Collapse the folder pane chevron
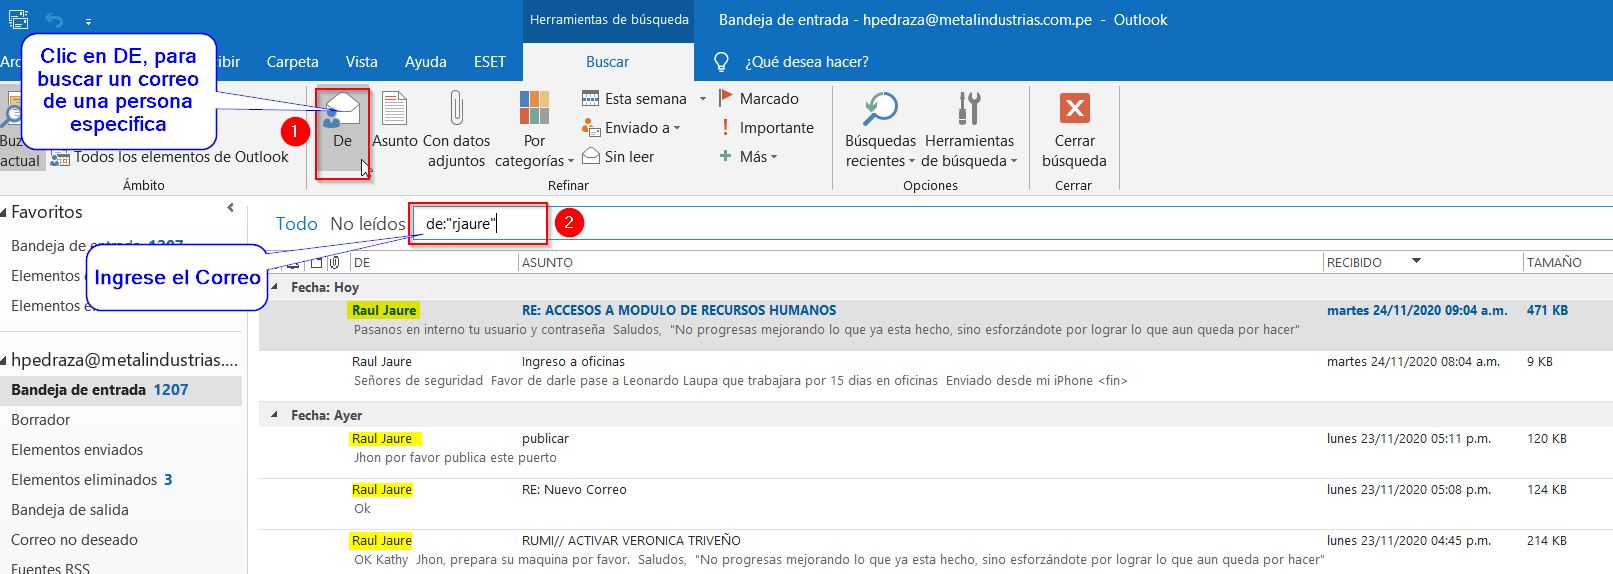The width and height of the screenshot is (1613, 574). [x=230, y=208]
